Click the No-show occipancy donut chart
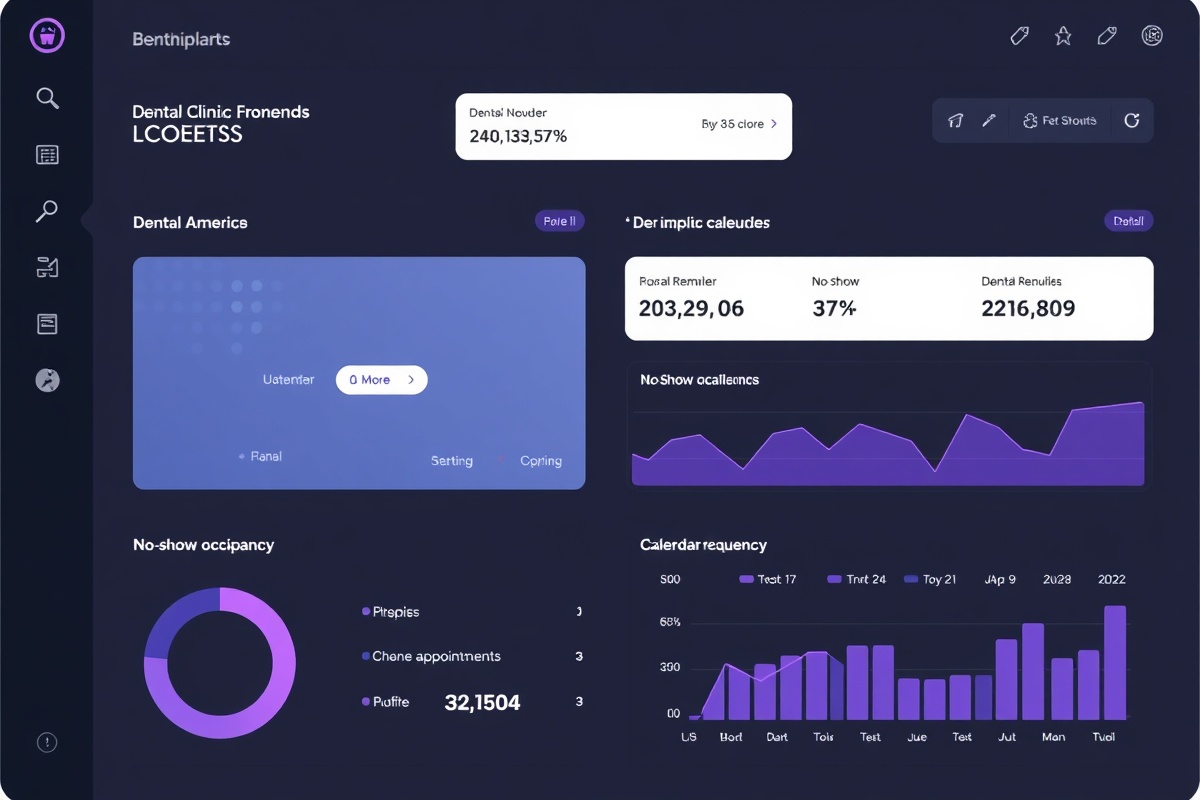The width and height of the screenshot is (1200, 800). point(220,663)
